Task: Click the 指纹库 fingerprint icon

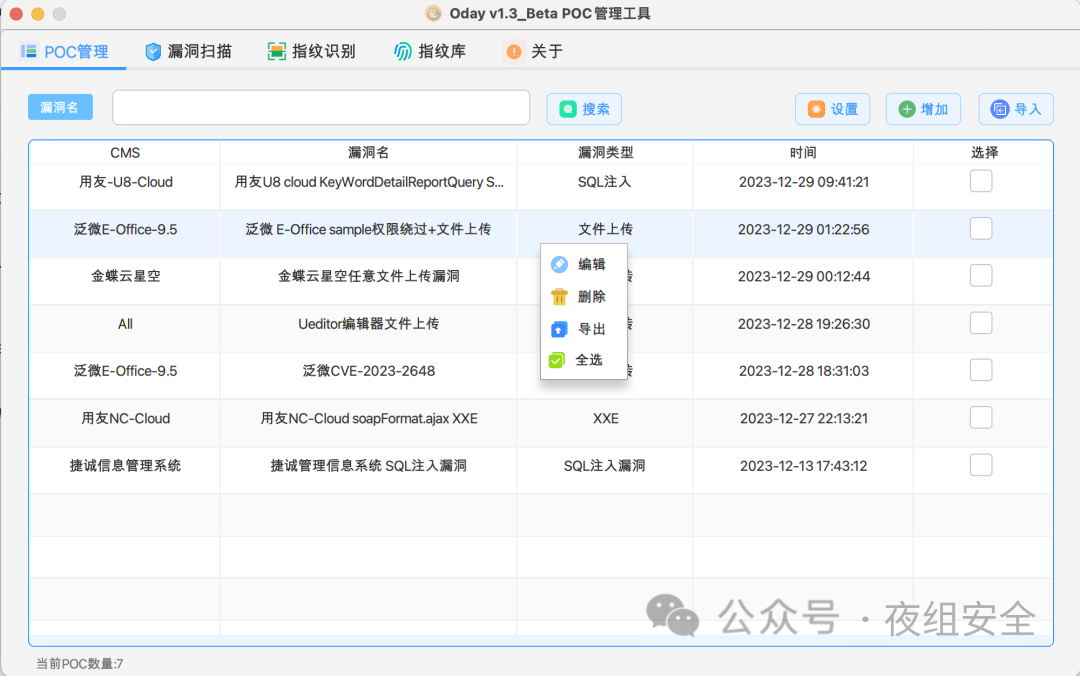Action: (x=402, y=52)
